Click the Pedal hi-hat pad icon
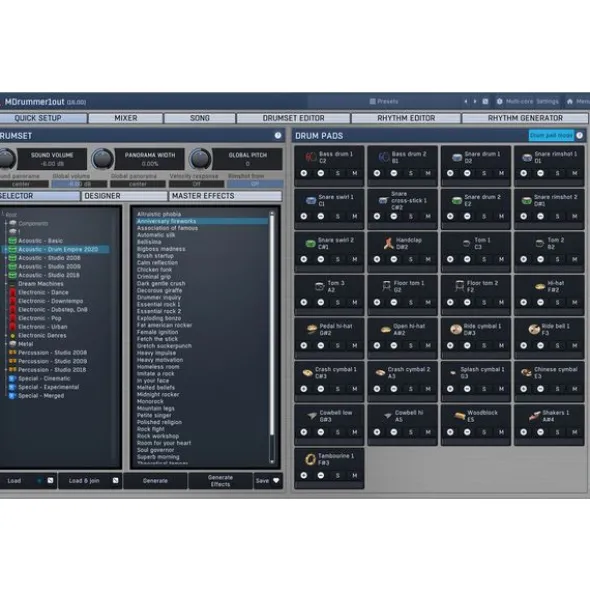The image size is (590, 591). point(312,329)
